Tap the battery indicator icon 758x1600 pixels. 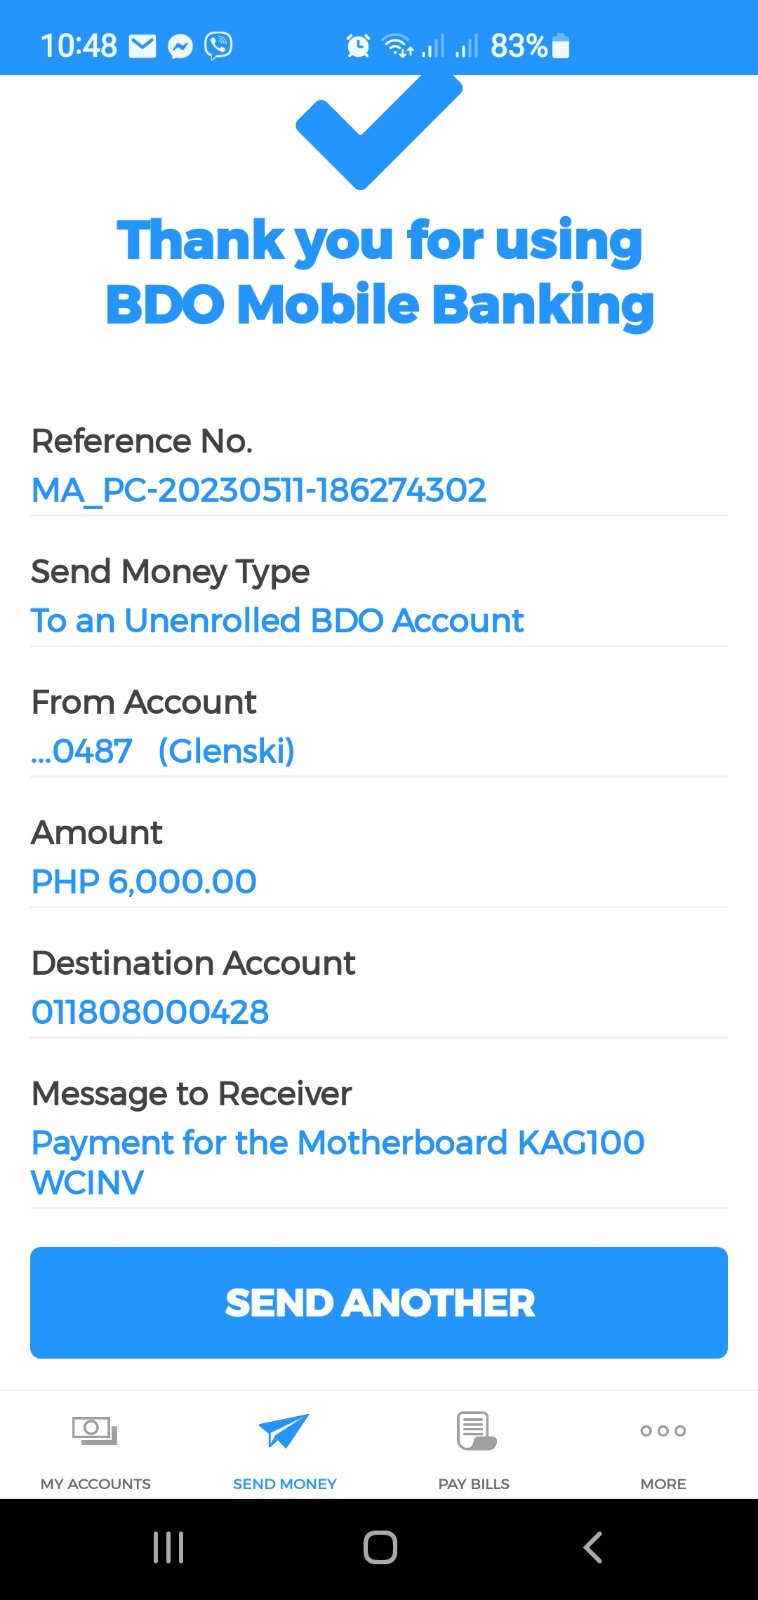561,46
